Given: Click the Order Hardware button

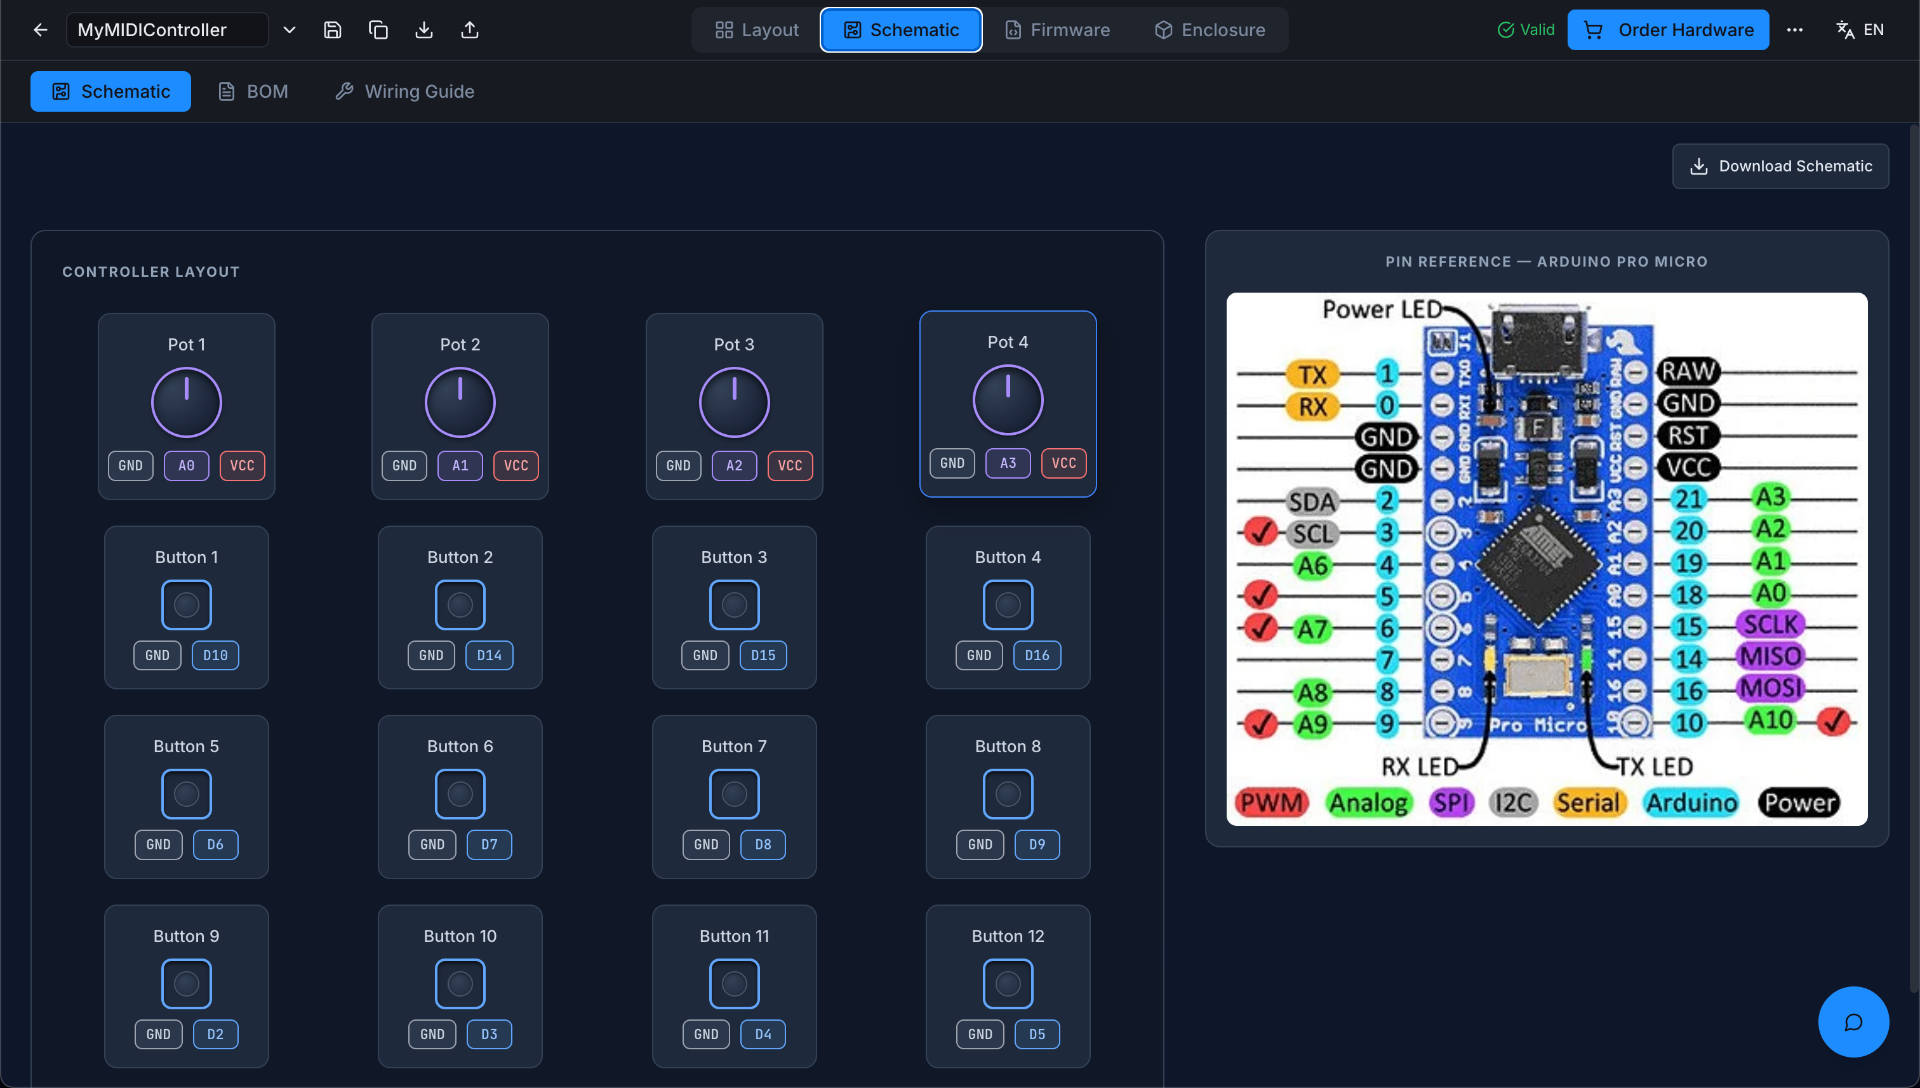Looking at the screenshot, I should (1668, 30).
